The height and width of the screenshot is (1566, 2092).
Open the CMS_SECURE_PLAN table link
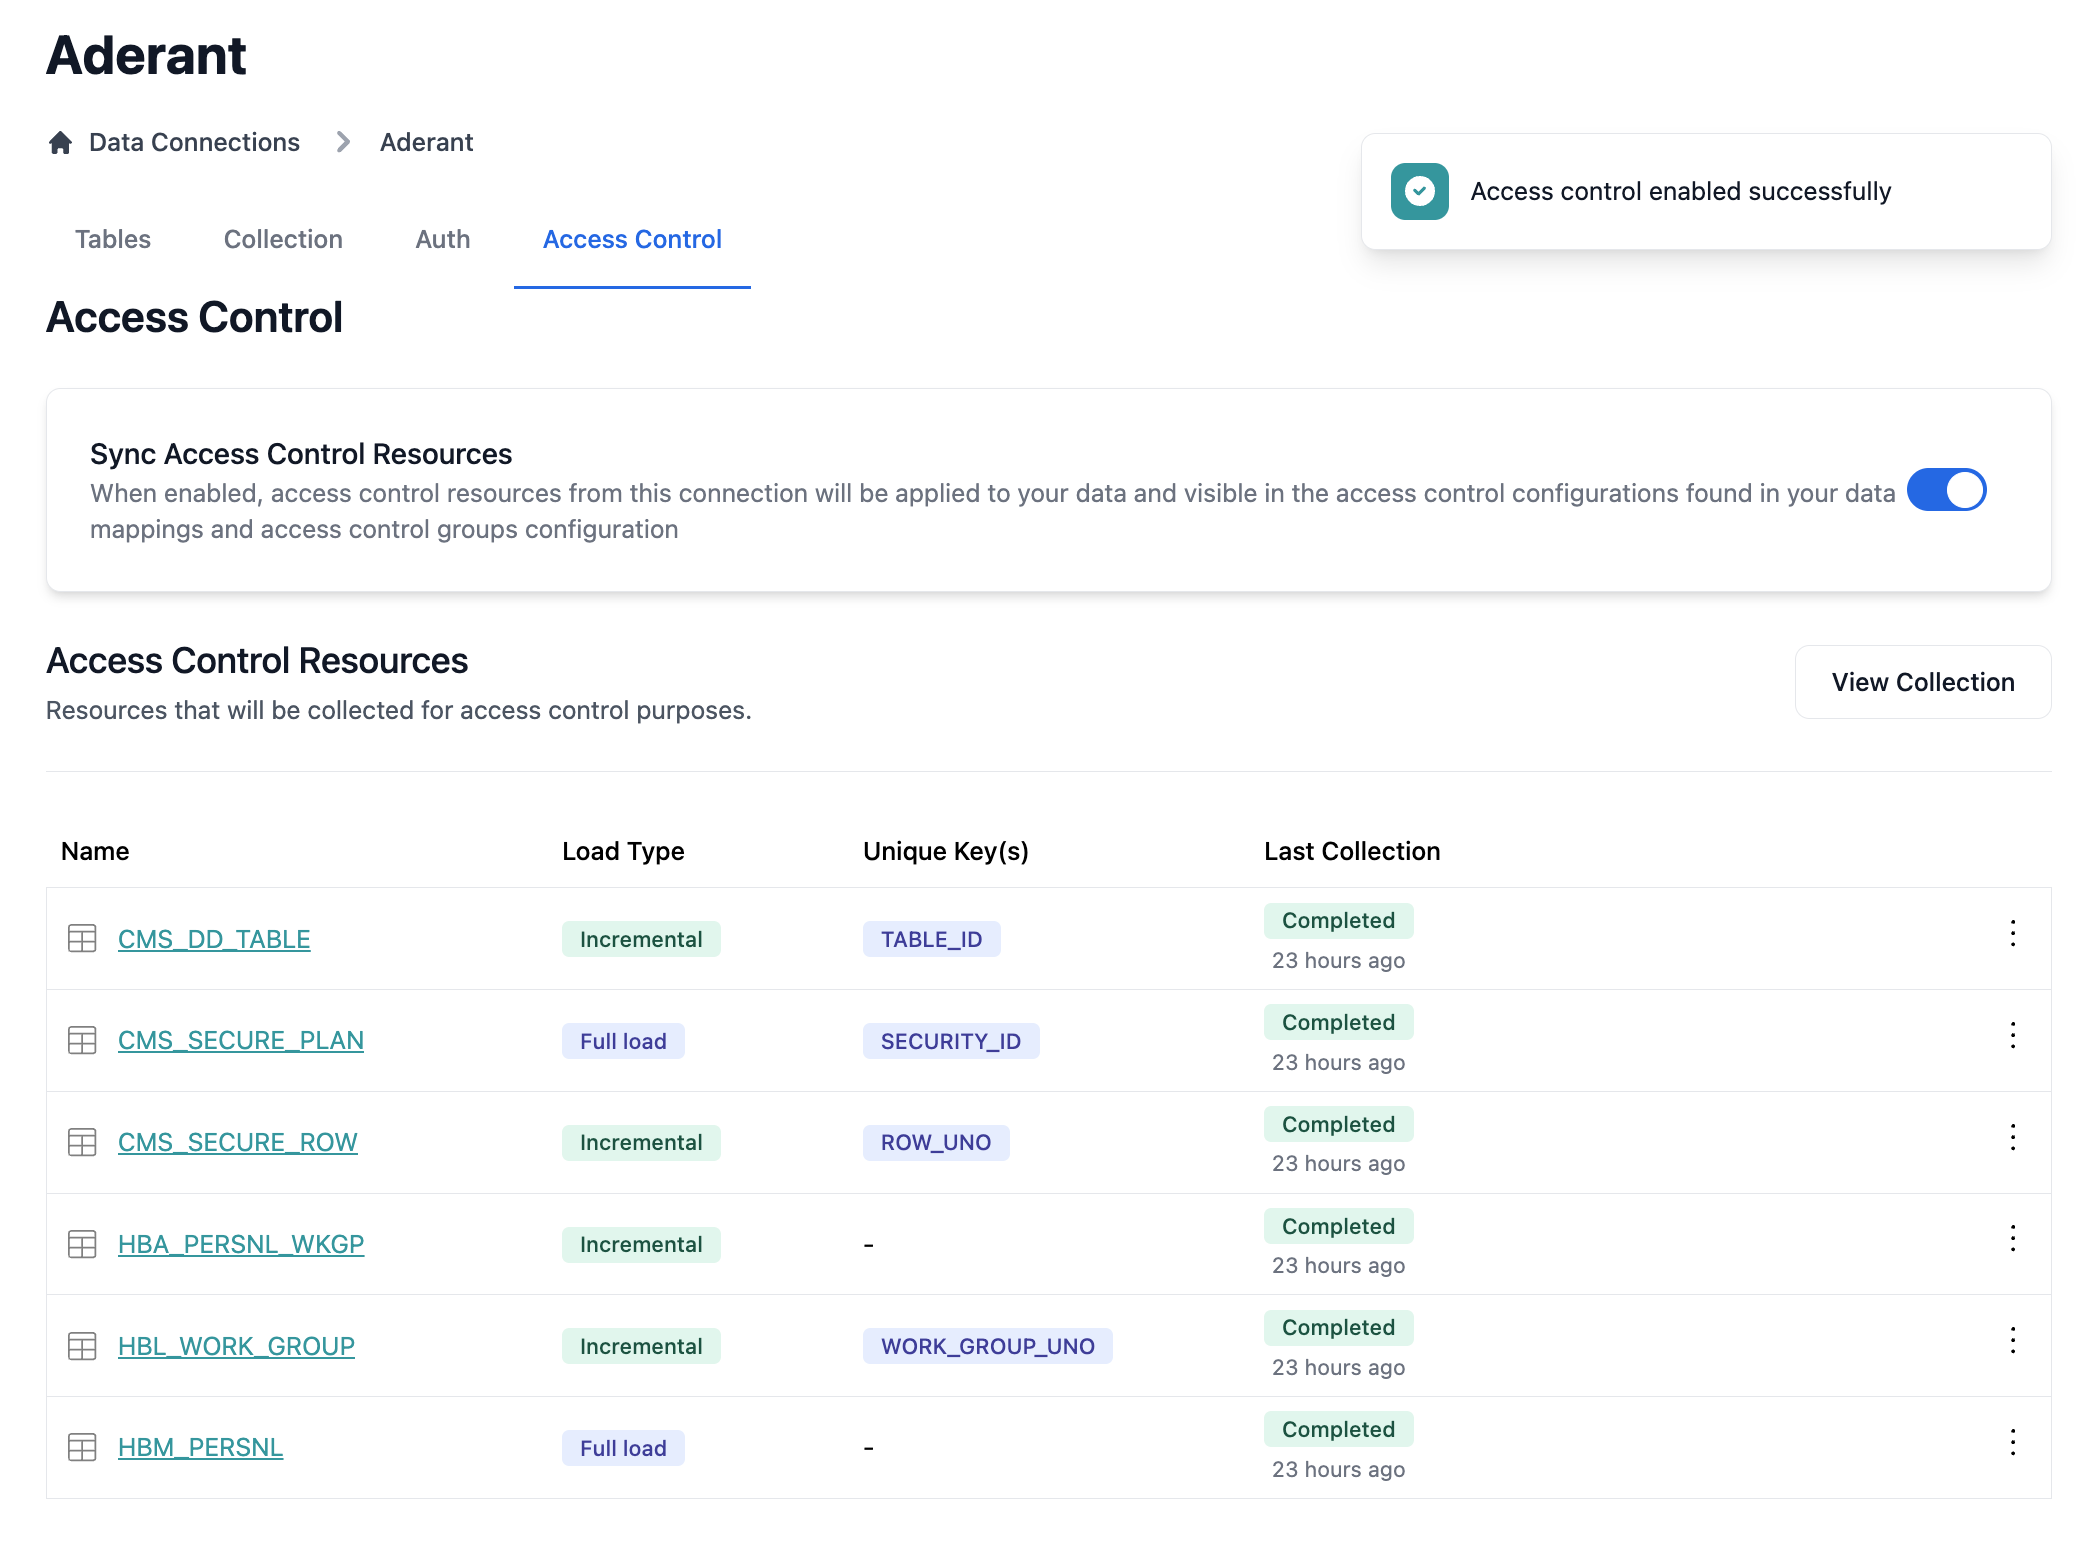241,1041
